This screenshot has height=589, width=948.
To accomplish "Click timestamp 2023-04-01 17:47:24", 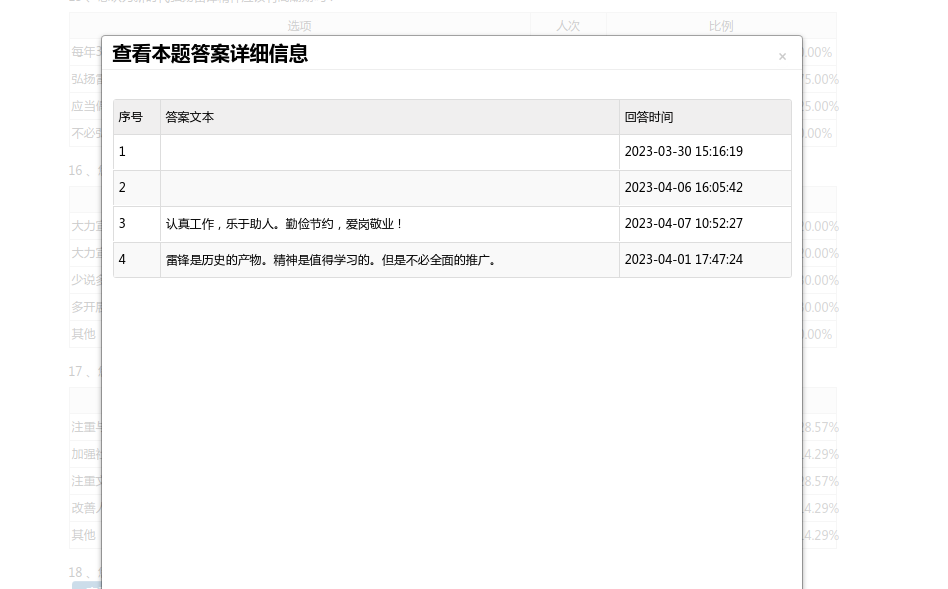I will pos(684,260).
